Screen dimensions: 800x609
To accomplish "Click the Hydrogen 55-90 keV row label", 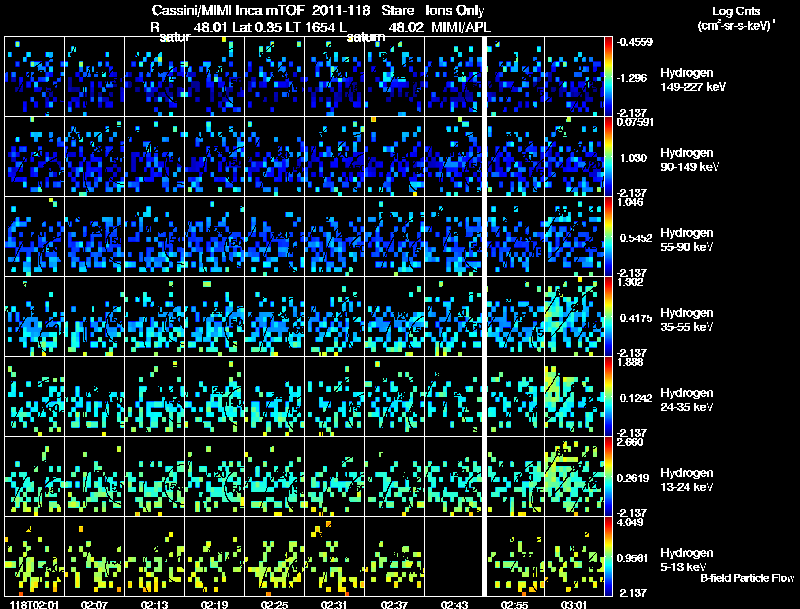I will (x=687, y=240).
